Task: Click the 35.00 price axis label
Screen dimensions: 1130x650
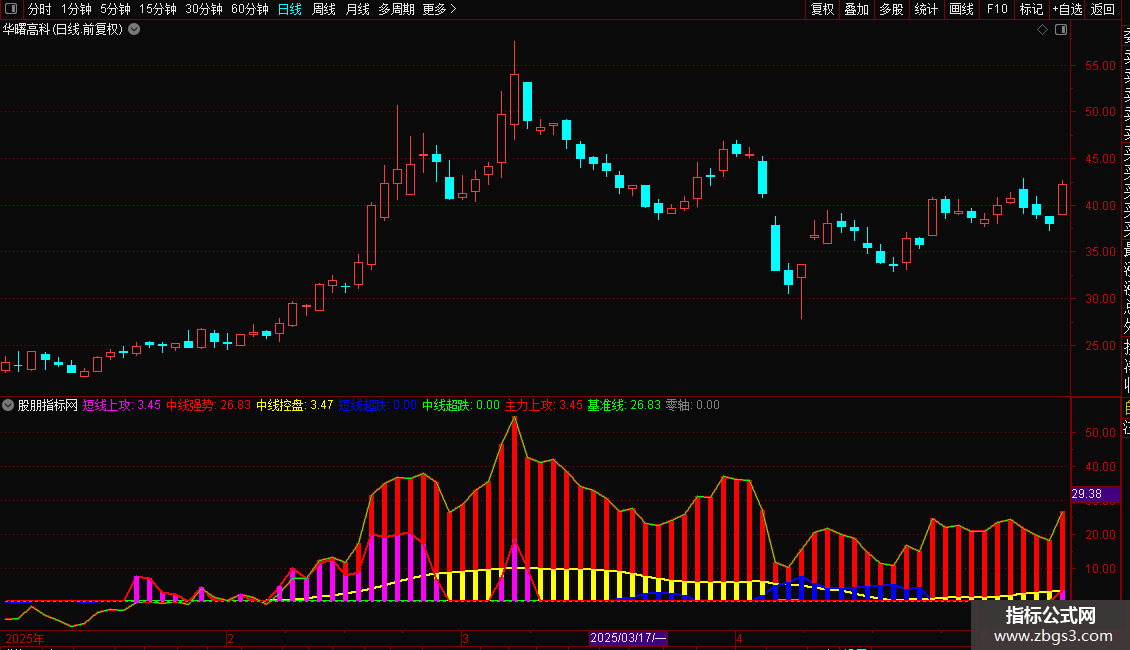Action: tap(1100, 251)
